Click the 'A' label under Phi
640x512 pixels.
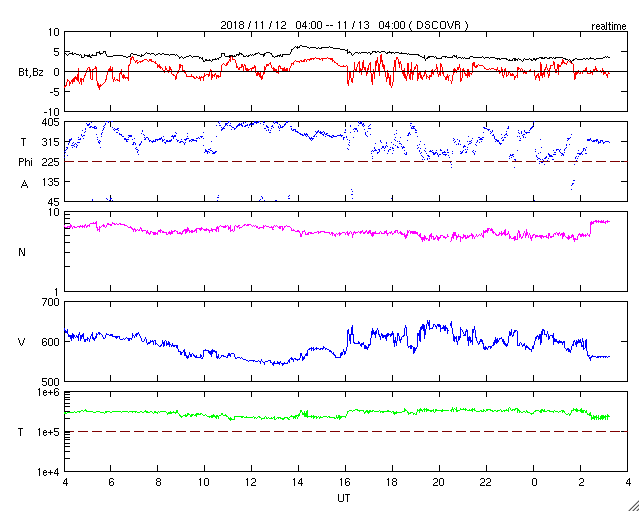pos(24,185)
